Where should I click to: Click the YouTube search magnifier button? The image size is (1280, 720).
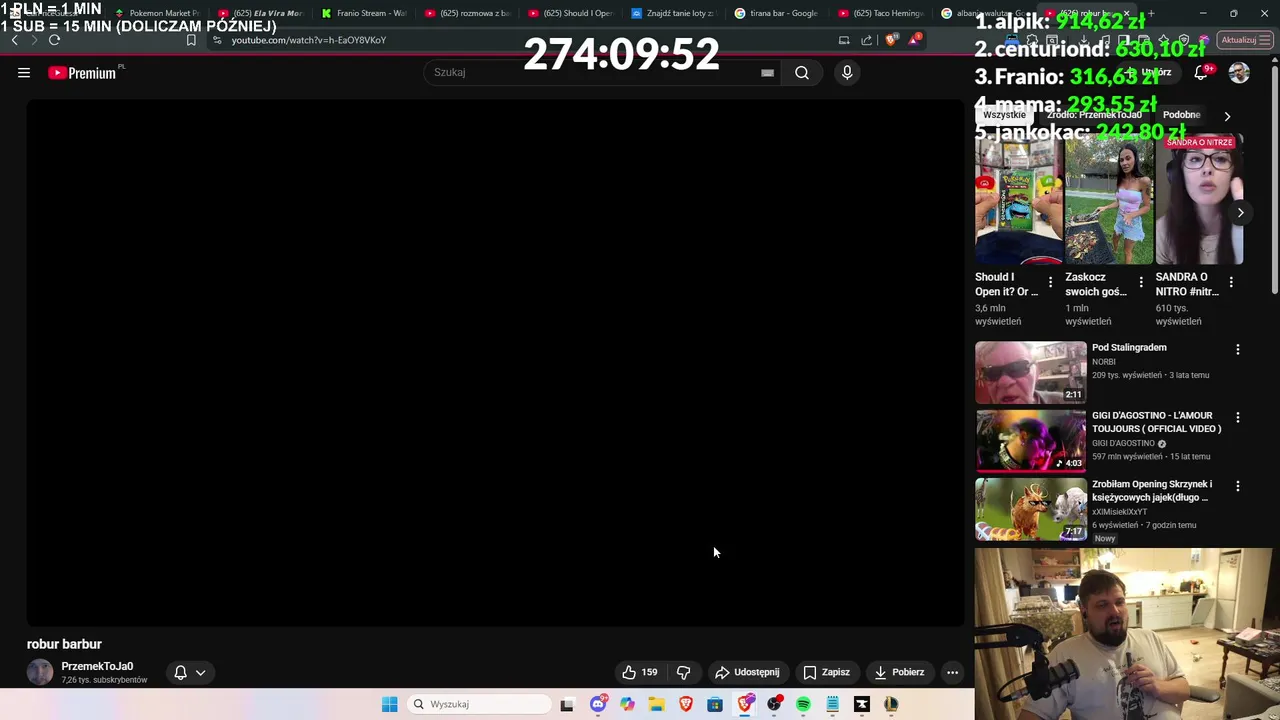click(802, 72)
